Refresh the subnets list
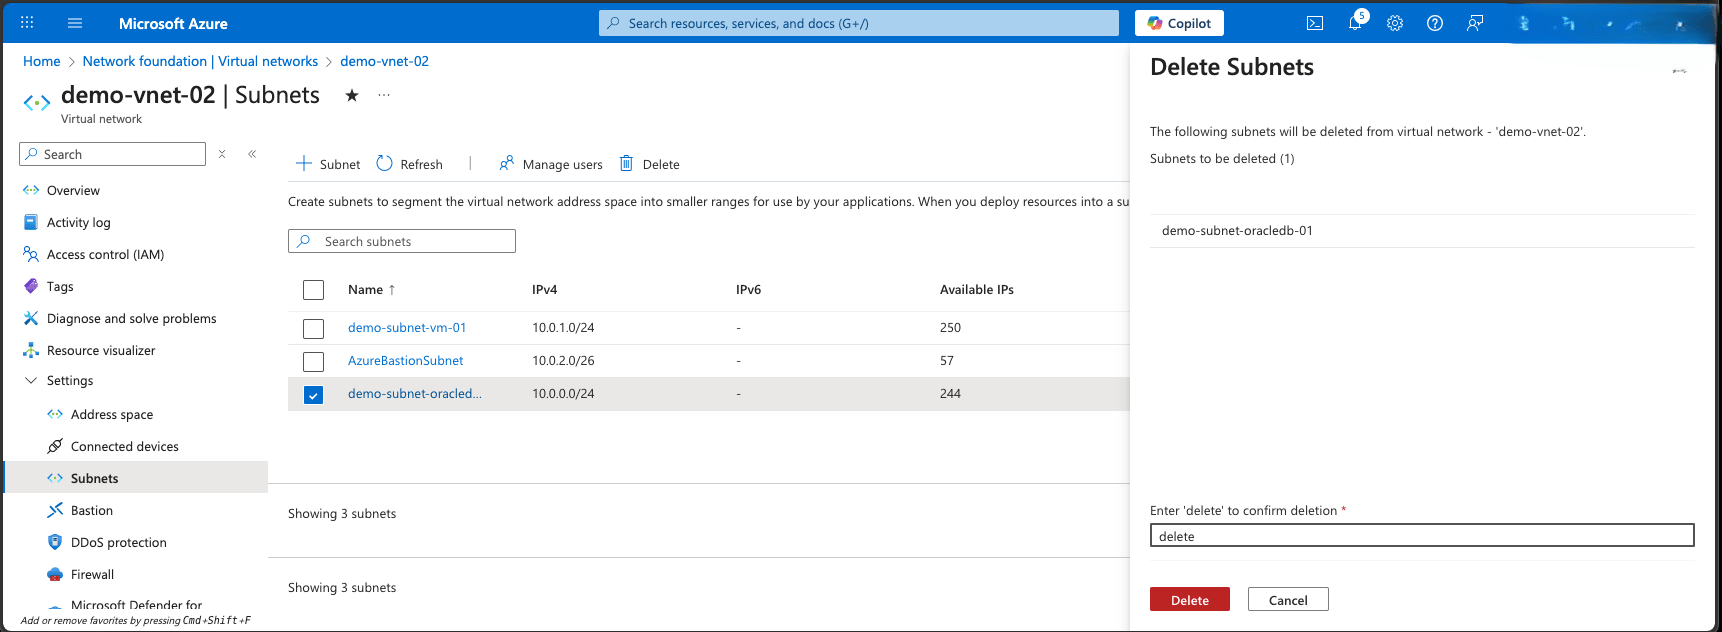Image resolution: width=1722 pixels, height=632 pixels. click(410, 164)
